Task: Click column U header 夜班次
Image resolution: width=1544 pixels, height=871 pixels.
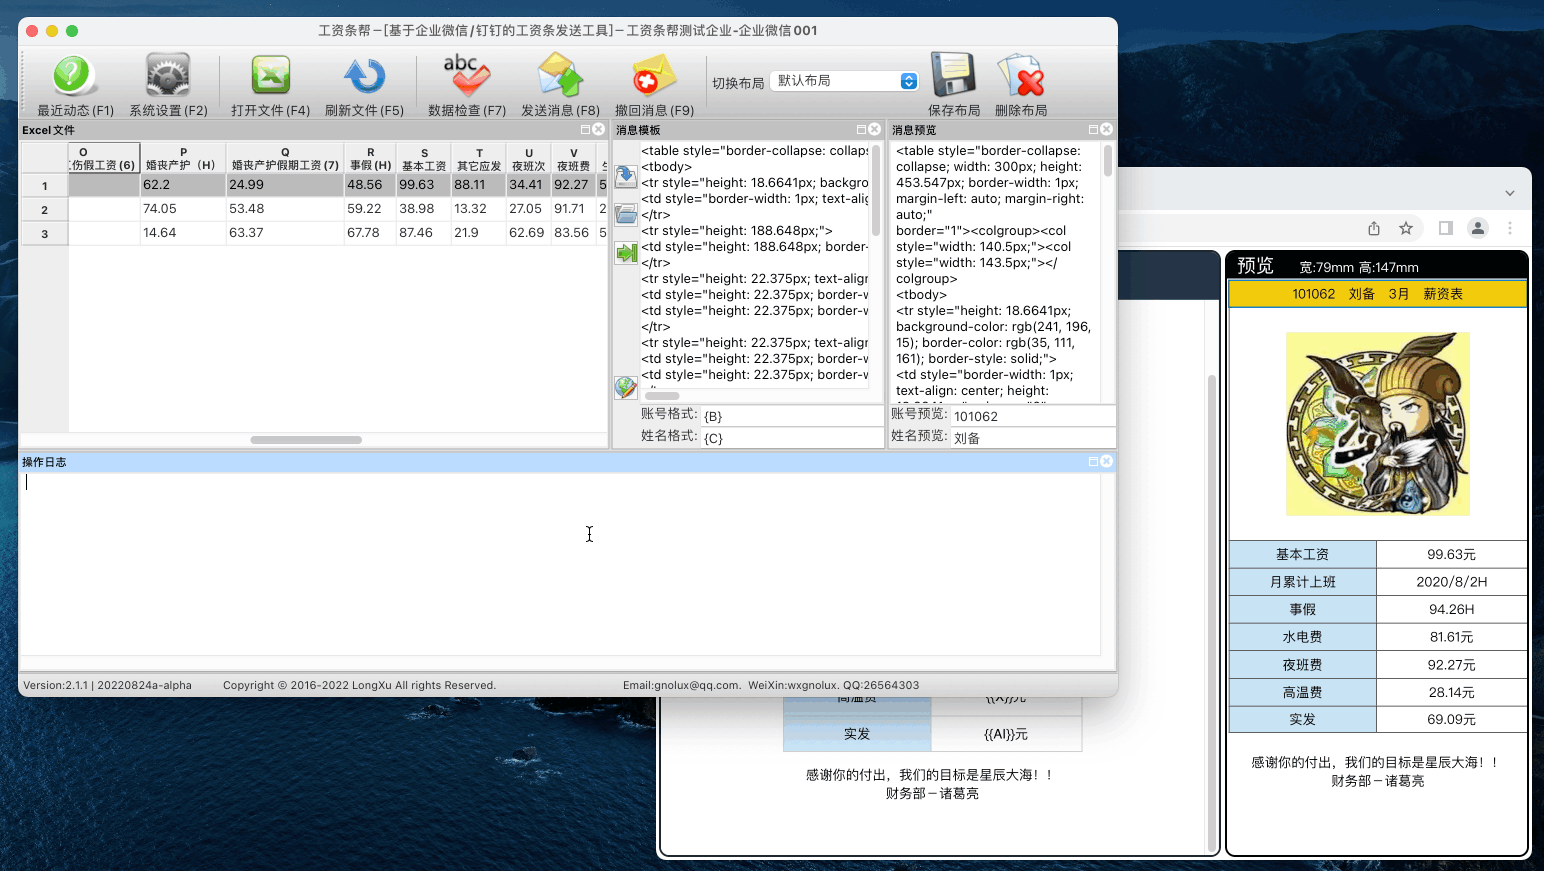Action: [x=529, y=158]
